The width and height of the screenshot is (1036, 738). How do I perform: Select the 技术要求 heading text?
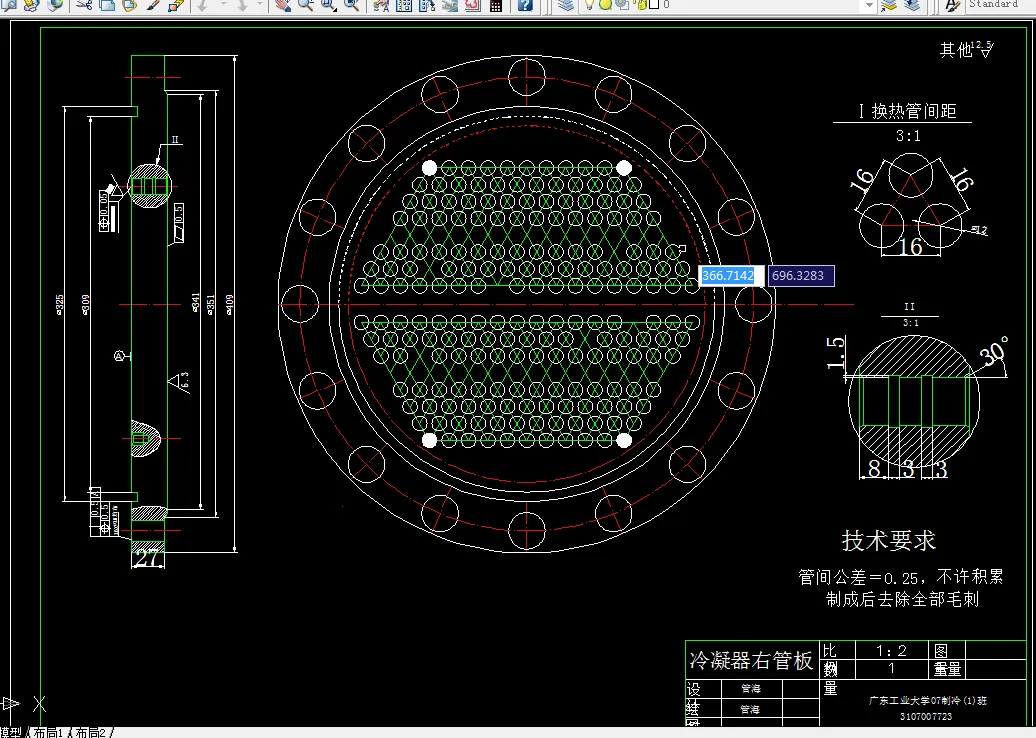point(889,540)
